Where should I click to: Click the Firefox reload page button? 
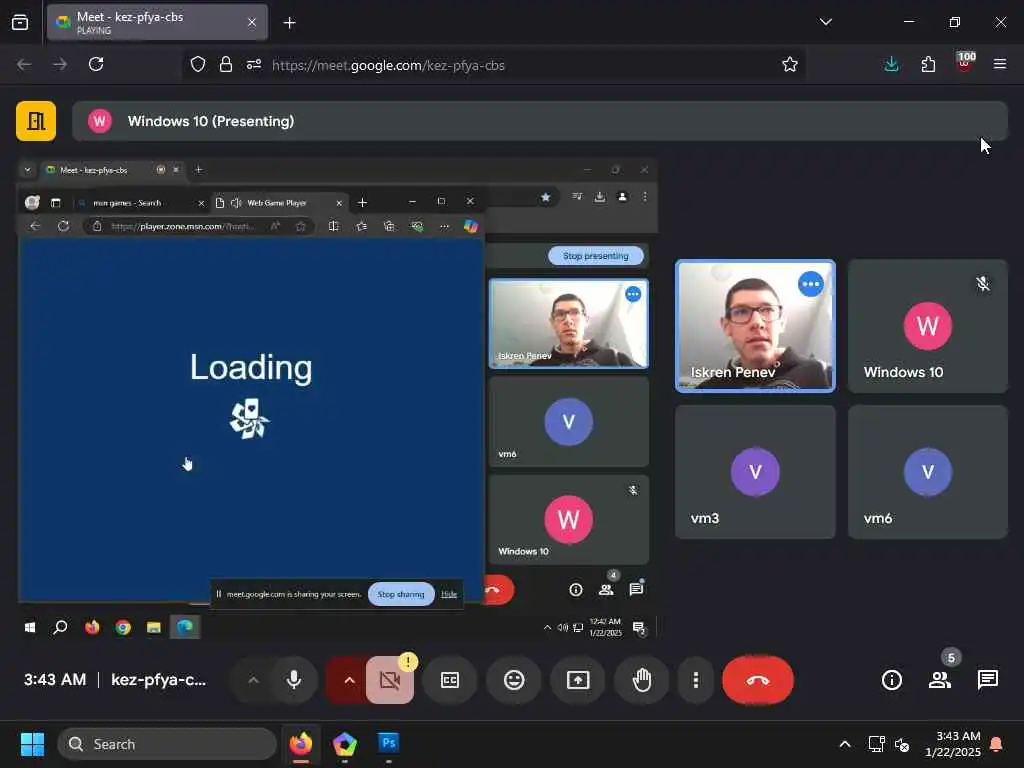pos(96,64)
